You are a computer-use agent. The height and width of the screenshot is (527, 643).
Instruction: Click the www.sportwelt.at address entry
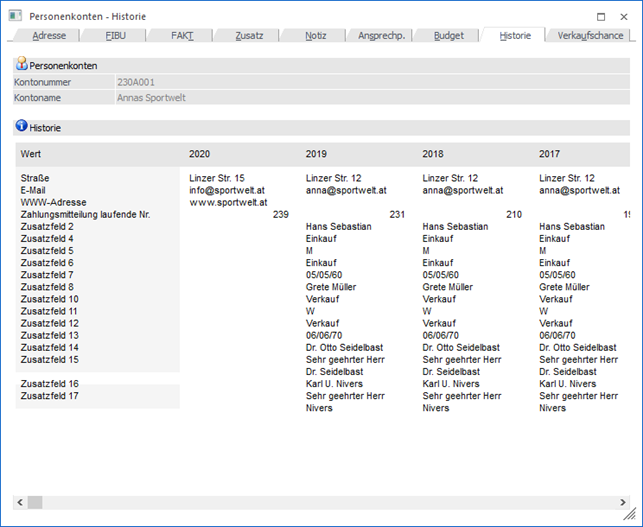click(x=226, y=202)
